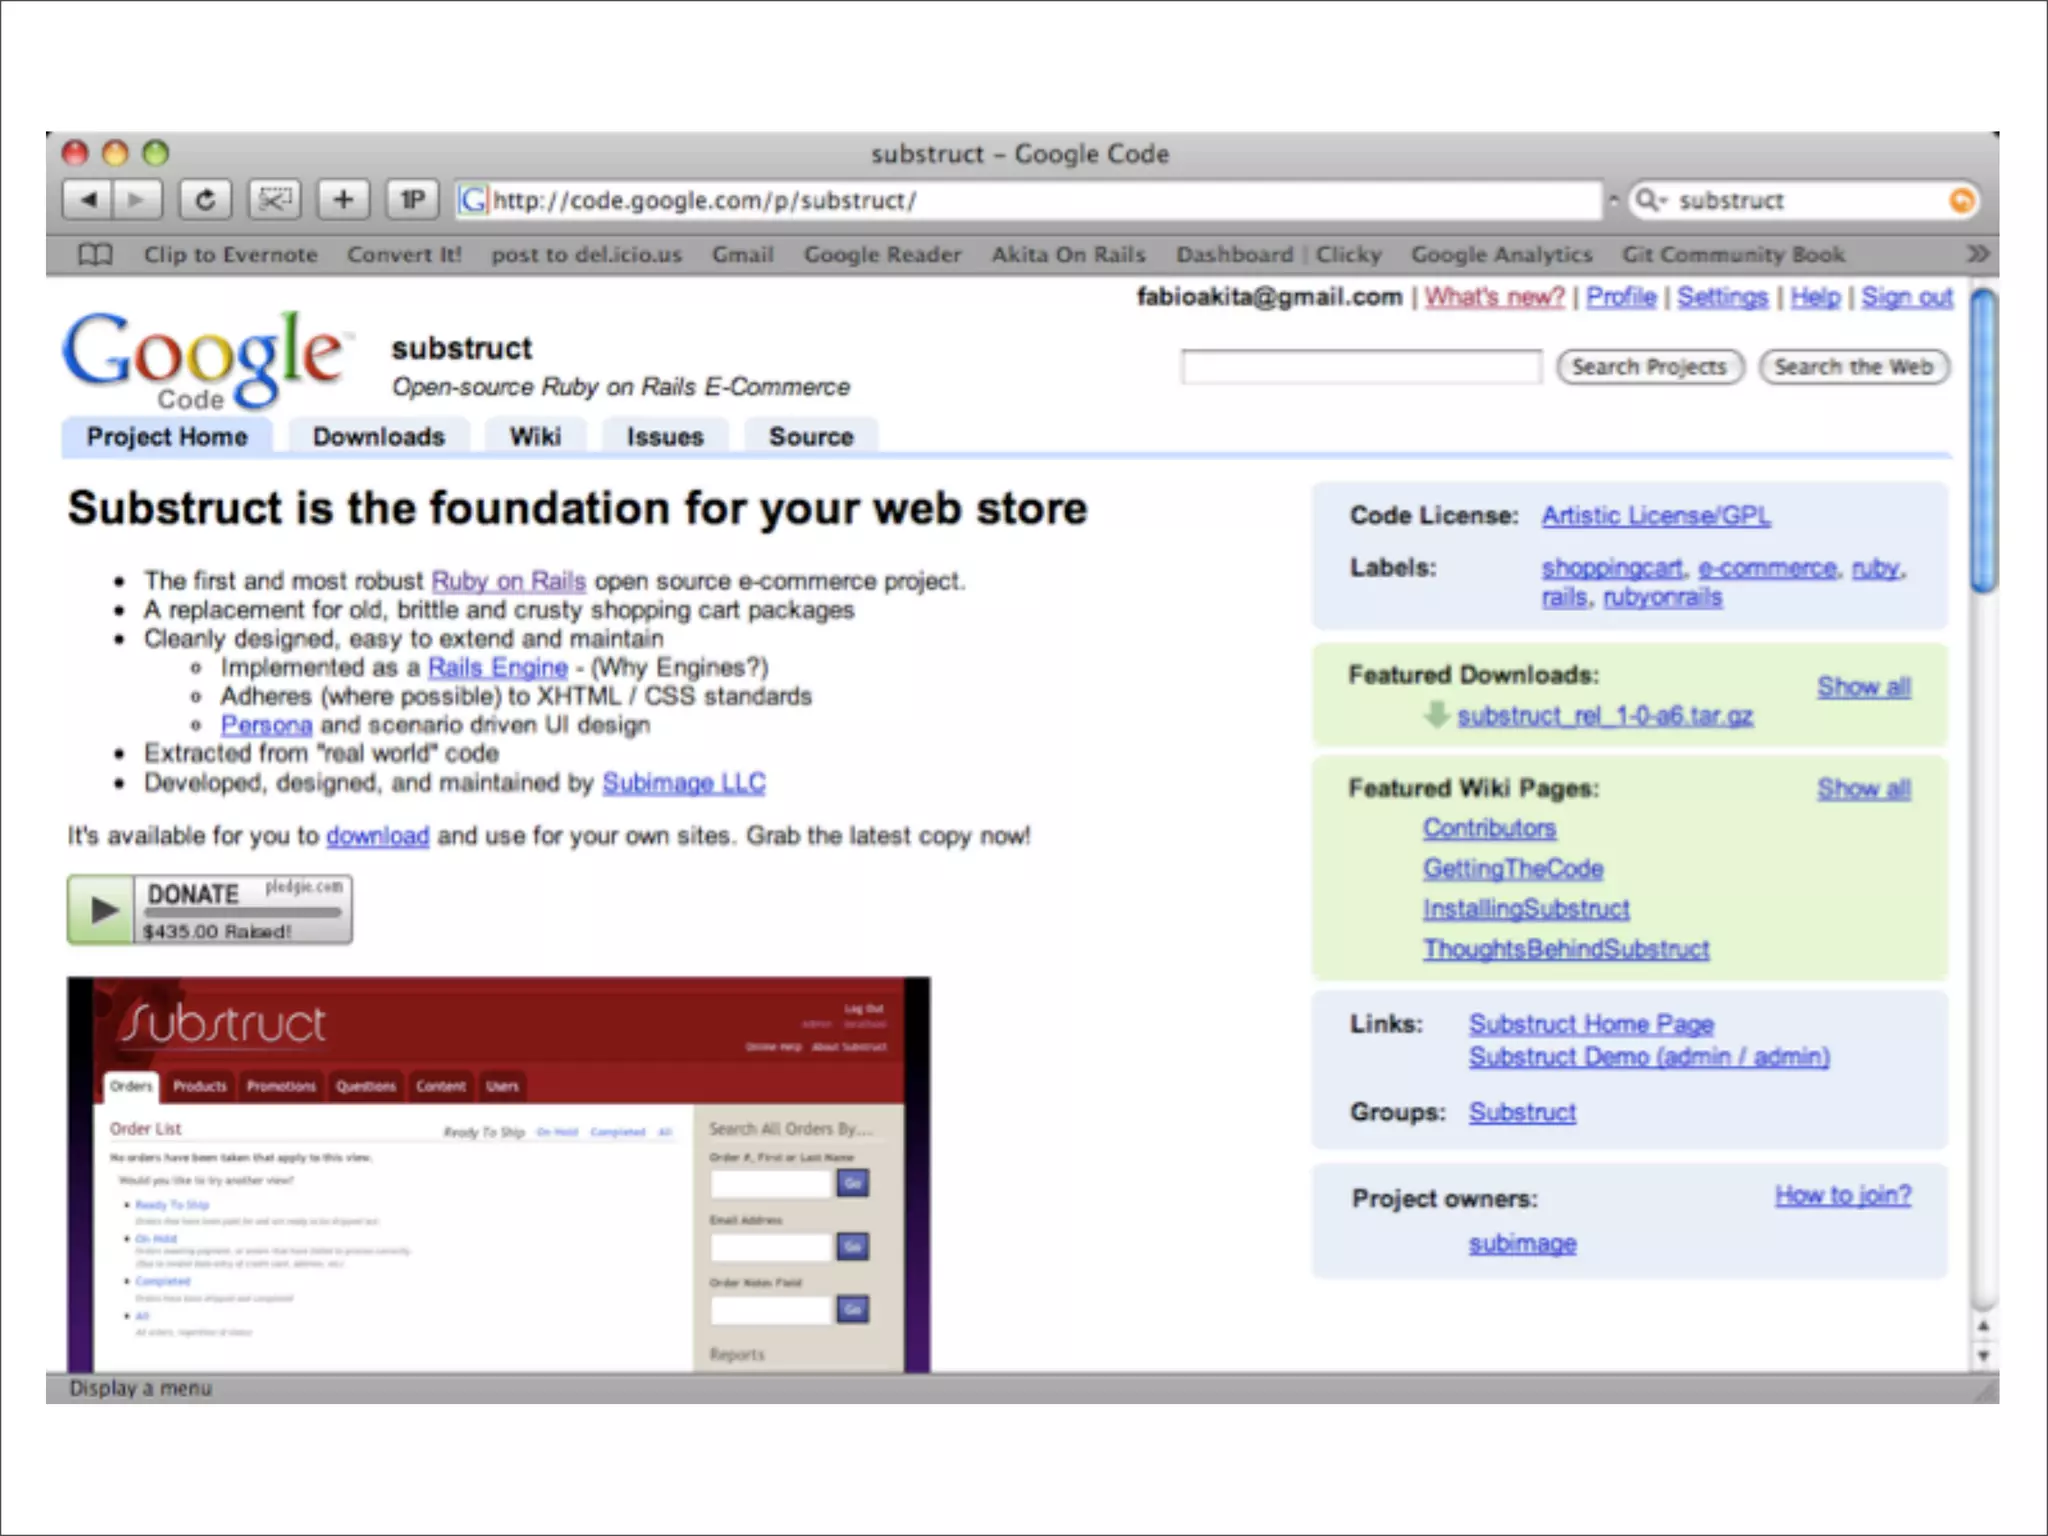
Task: Click the project search text field
Action: point(1360,367)
